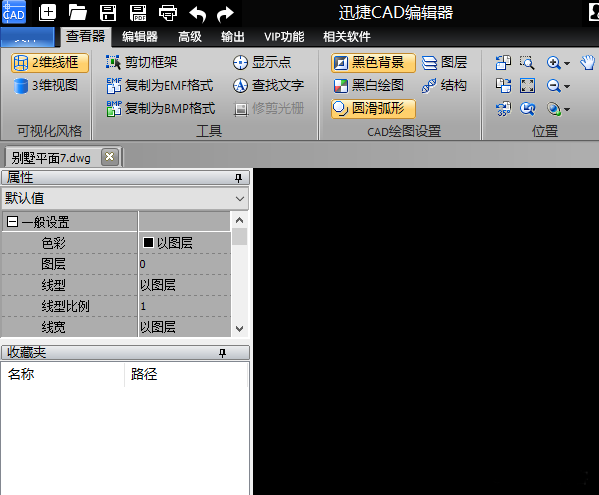
Task: Open the VIP功能 ribbon tab
Action: tap(284, 37)
